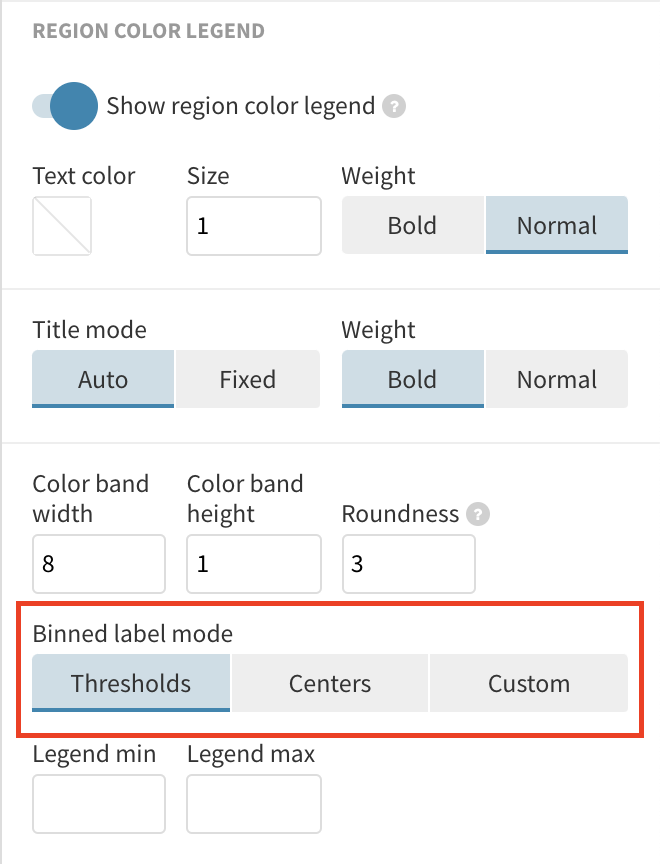The width and height of the screenshot is (660, 864).
Task: Choose Custom binned label mode
Action: coord(528,683)
